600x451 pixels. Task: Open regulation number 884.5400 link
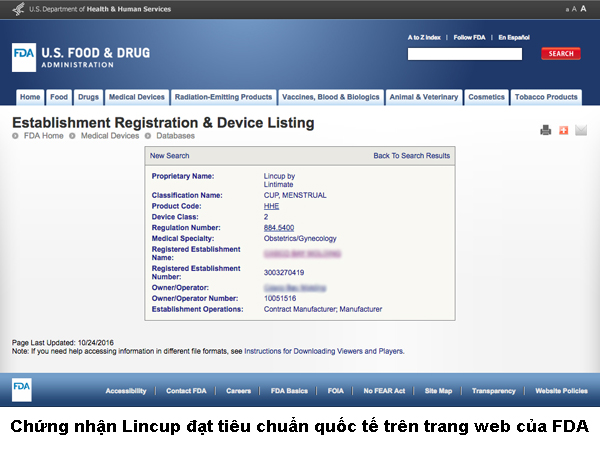coord(279,228)
